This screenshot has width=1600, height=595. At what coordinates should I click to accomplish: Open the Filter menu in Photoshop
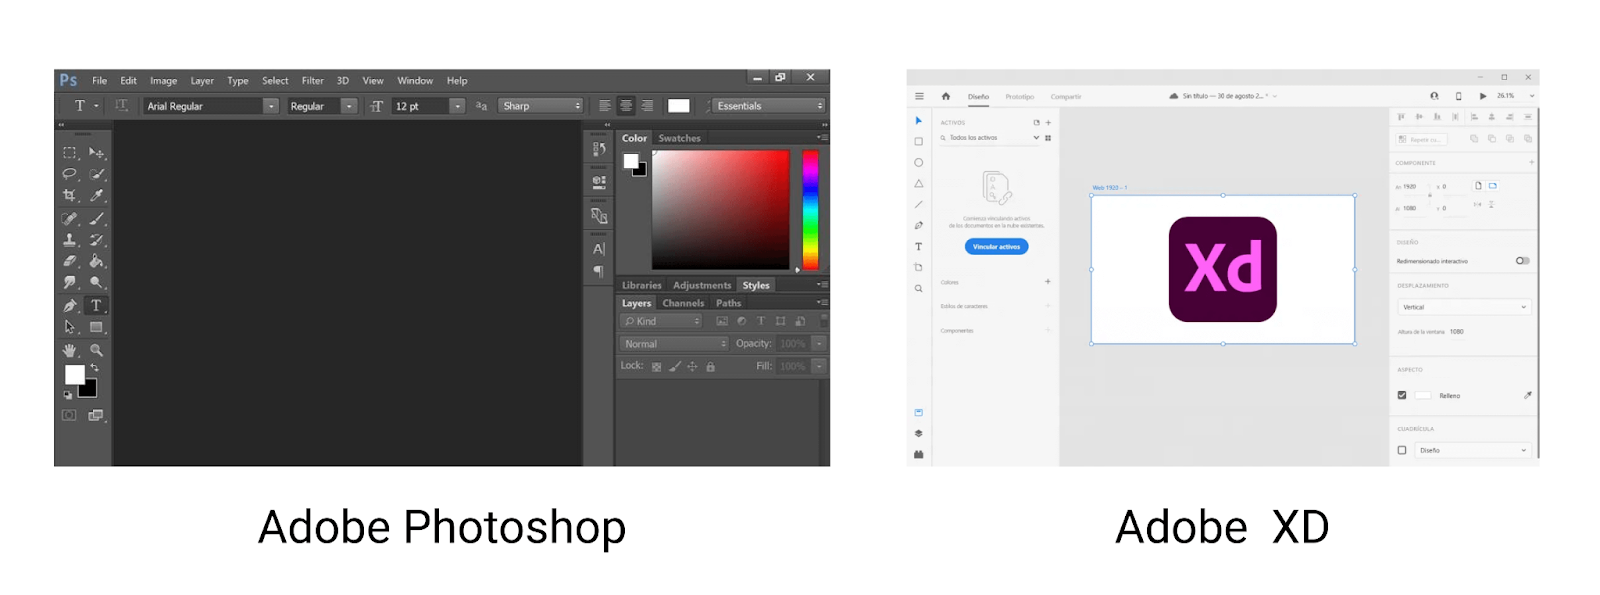point(313,81)
